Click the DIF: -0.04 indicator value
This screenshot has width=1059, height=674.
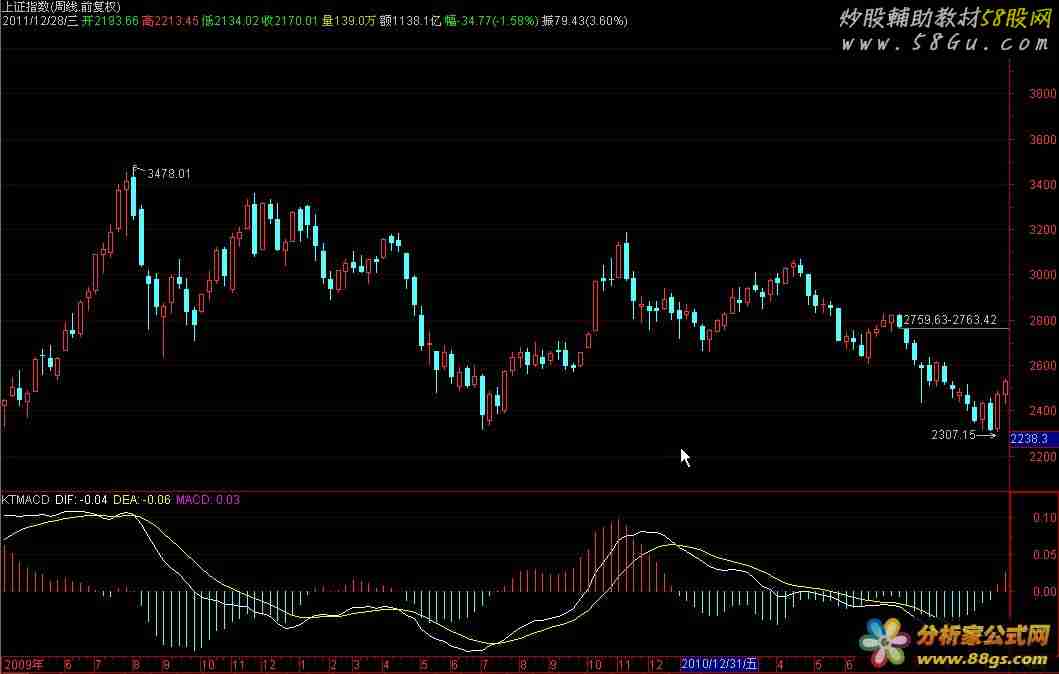pyautogui.click(x=81, y=500)
